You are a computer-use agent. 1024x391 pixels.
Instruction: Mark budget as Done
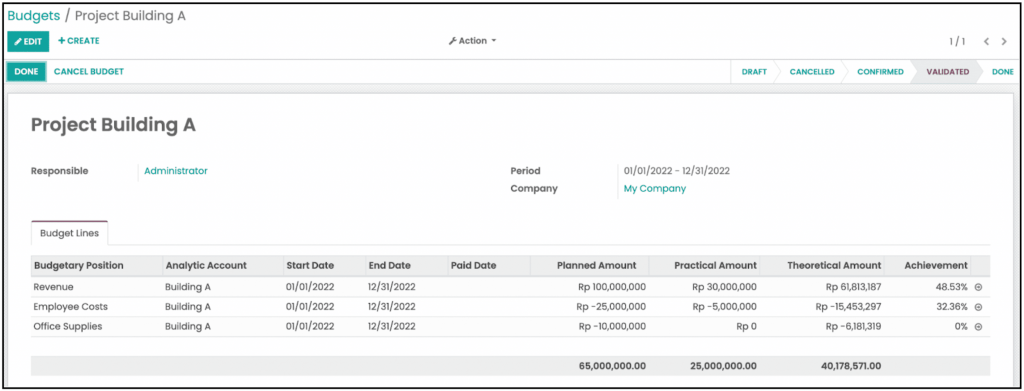pyautogui.click(x=26, y=72)
